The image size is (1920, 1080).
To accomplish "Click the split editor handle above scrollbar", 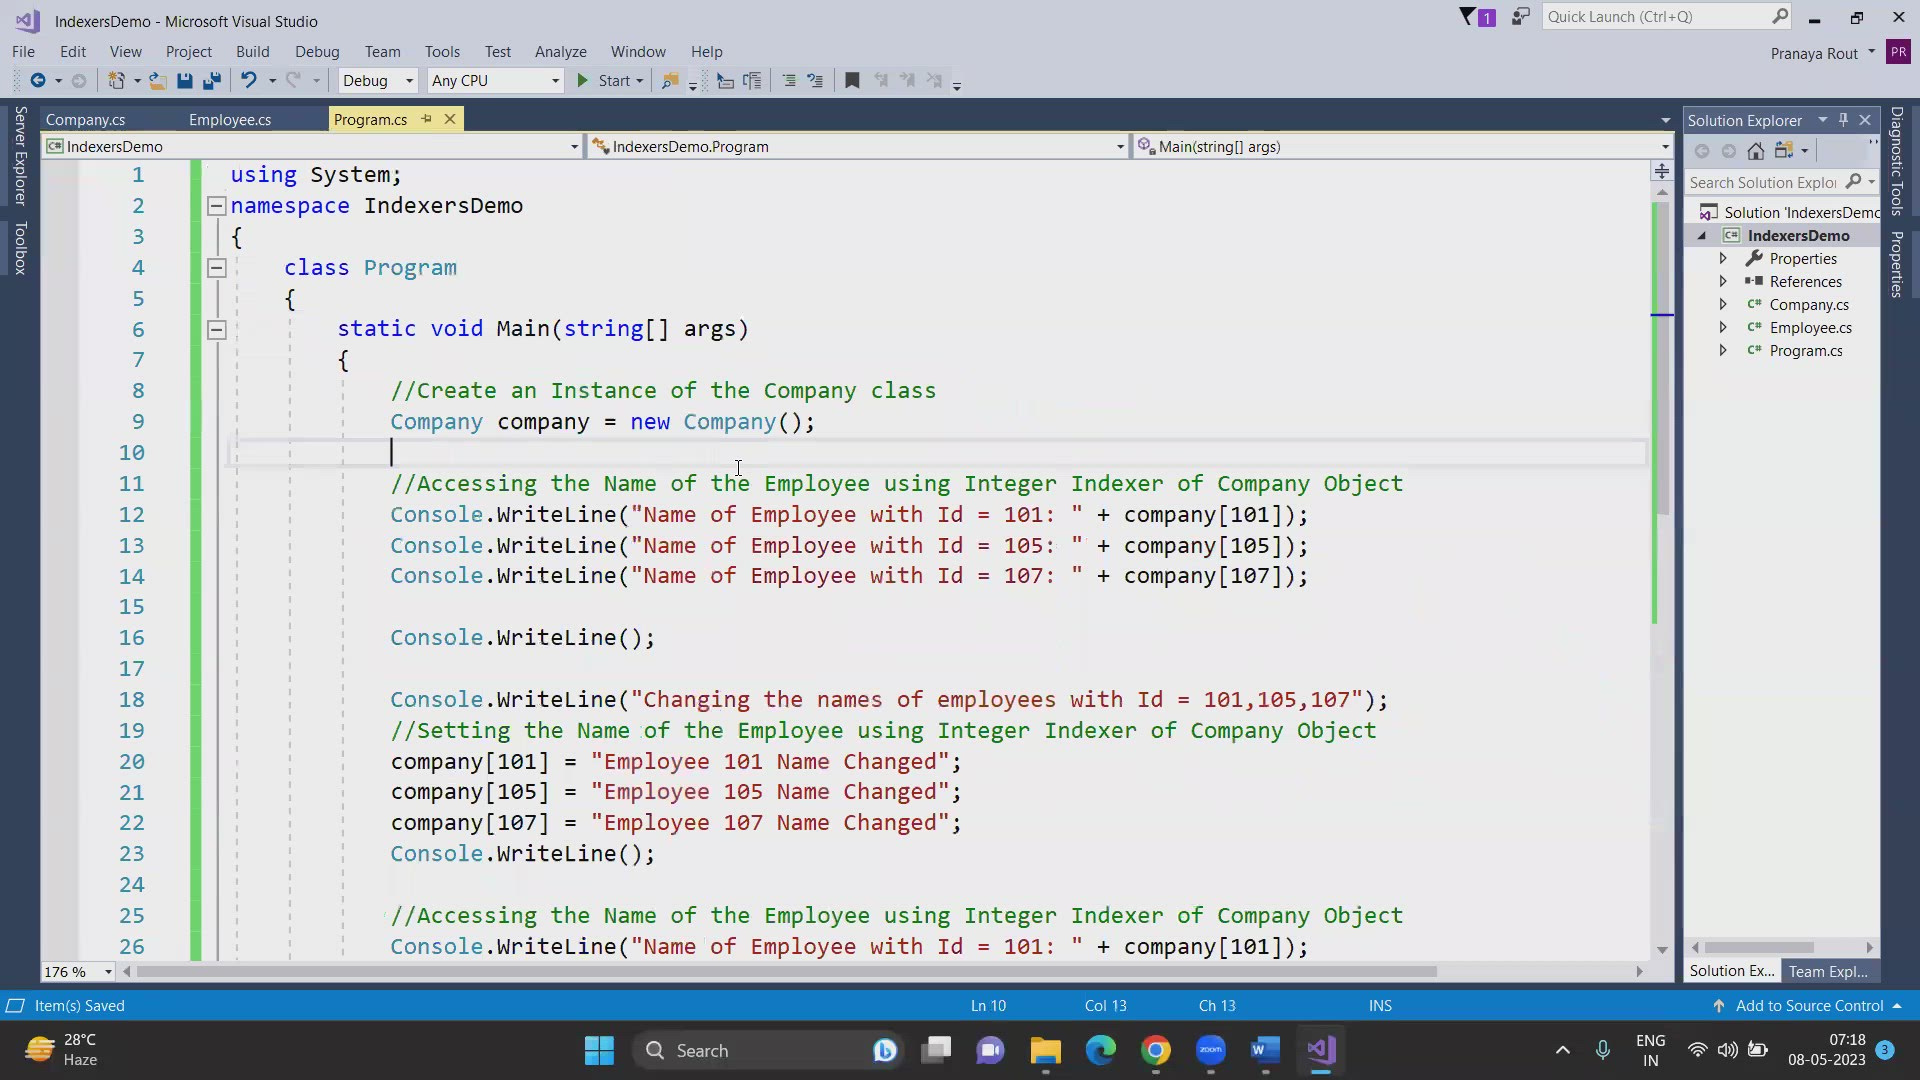I will pos(1662,171).
